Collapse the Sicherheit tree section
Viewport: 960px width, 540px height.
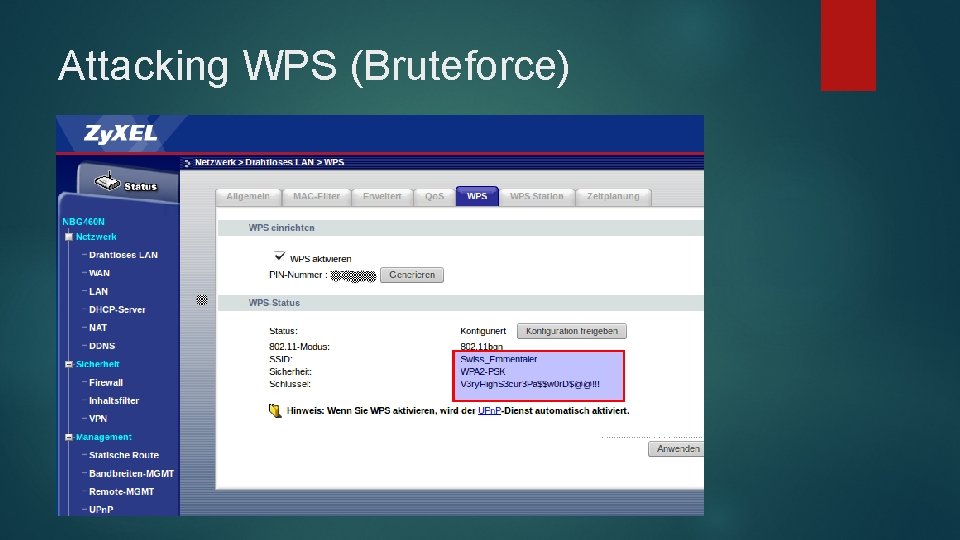[x=69, y=364]
